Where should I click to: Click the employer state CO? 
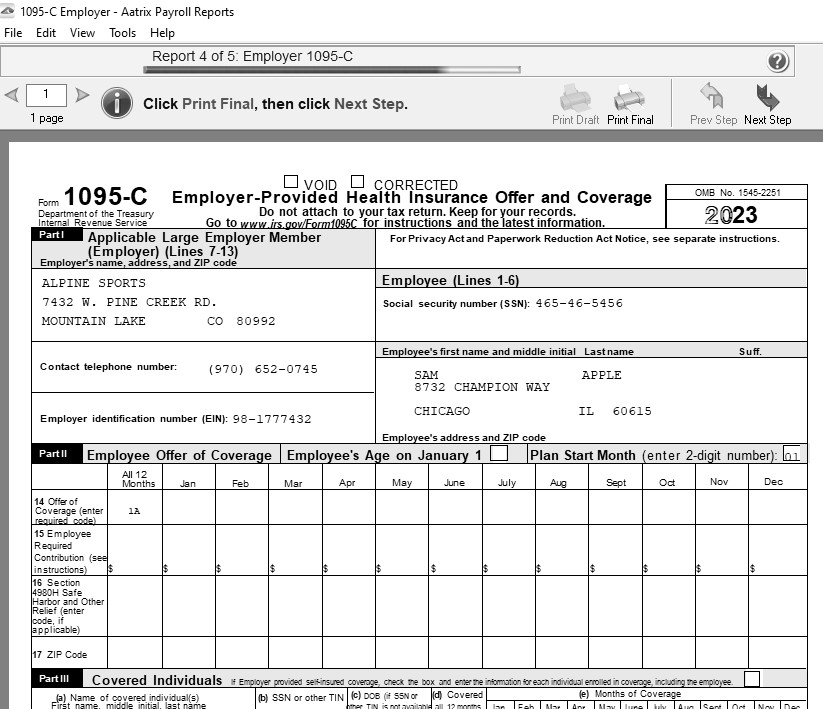215,321
